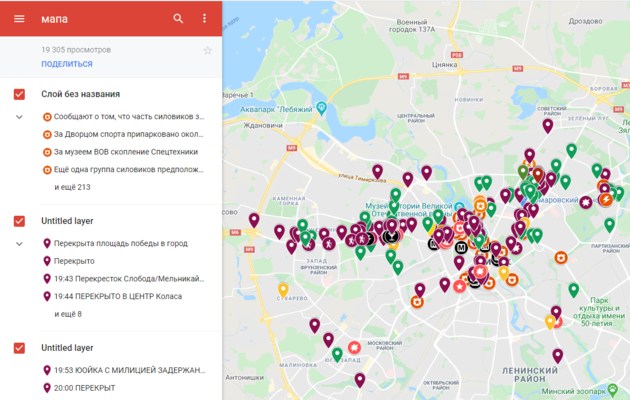Viewport: 630px width, 400px height.
Task: Star this map with the favorite icon
Action: (208, 49)
